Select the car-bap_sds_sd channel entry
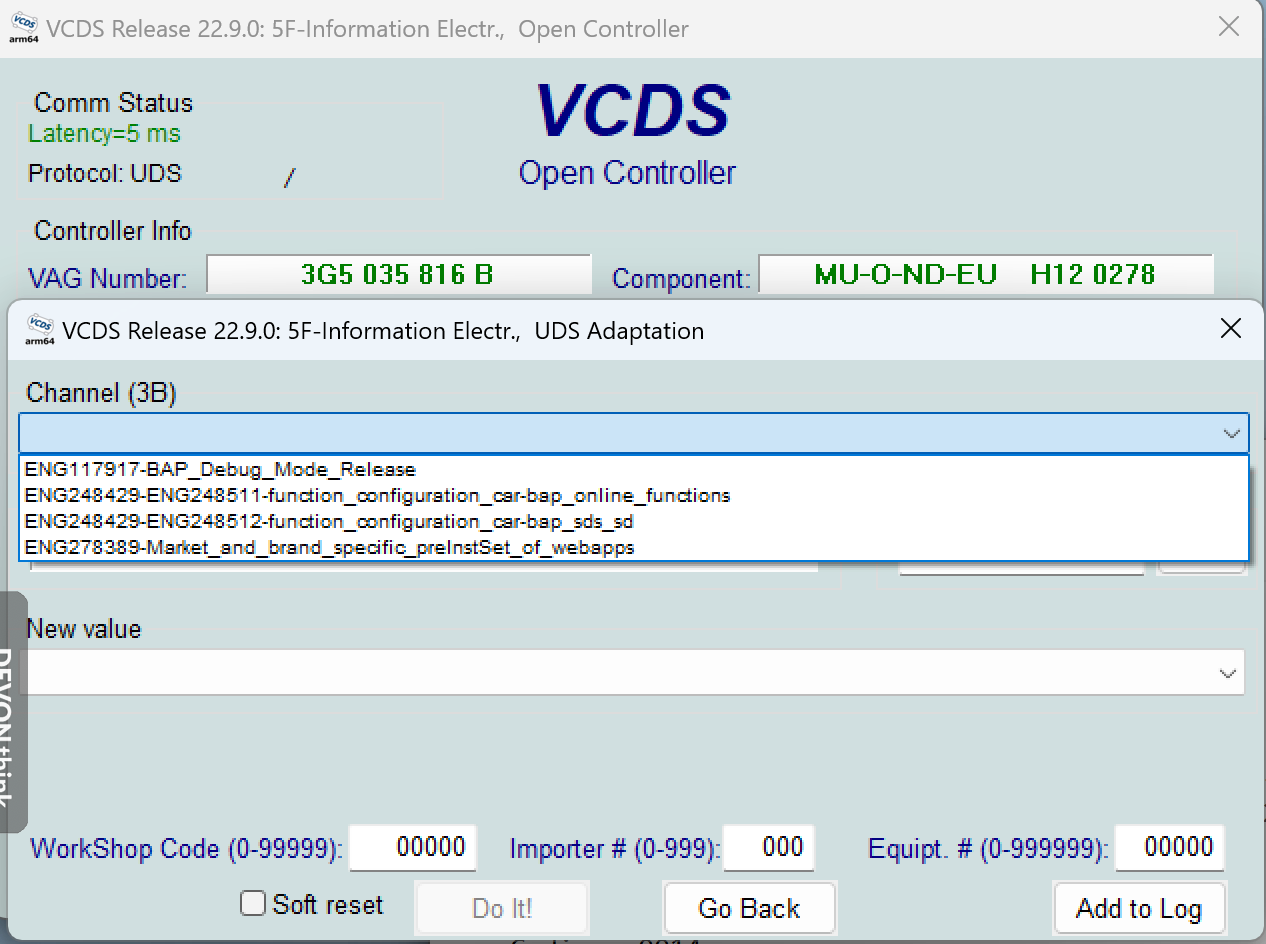Image resolution: width=1266 pixels, height=944 pixels. [634, 521]
